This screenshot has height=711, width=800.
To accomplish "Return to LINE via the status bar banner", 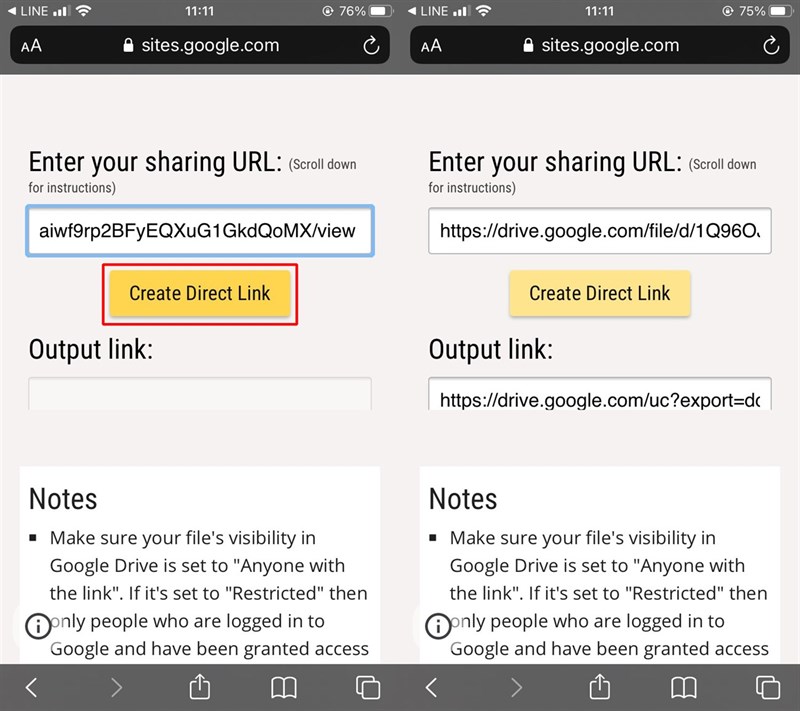I will pos(30,11).
